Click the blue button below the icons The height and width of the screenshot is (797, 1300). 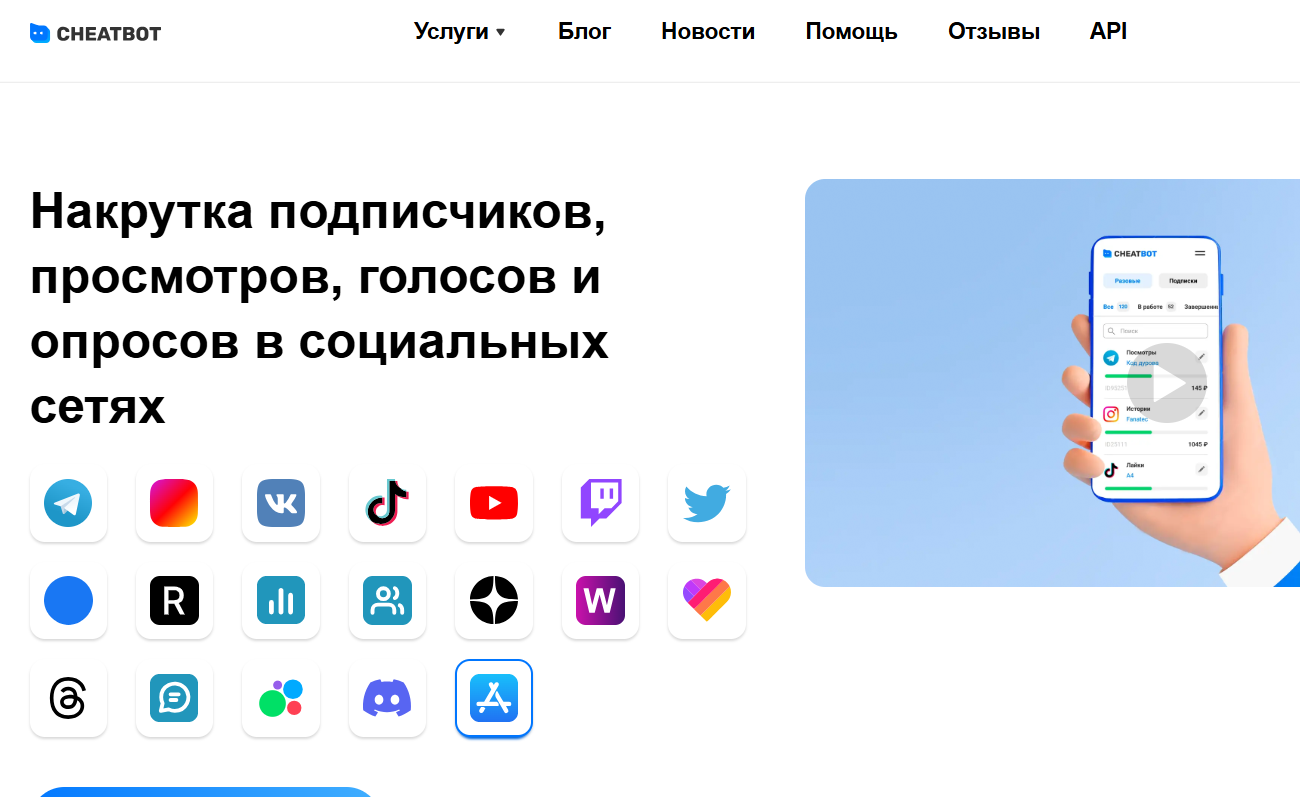[205, 792]
